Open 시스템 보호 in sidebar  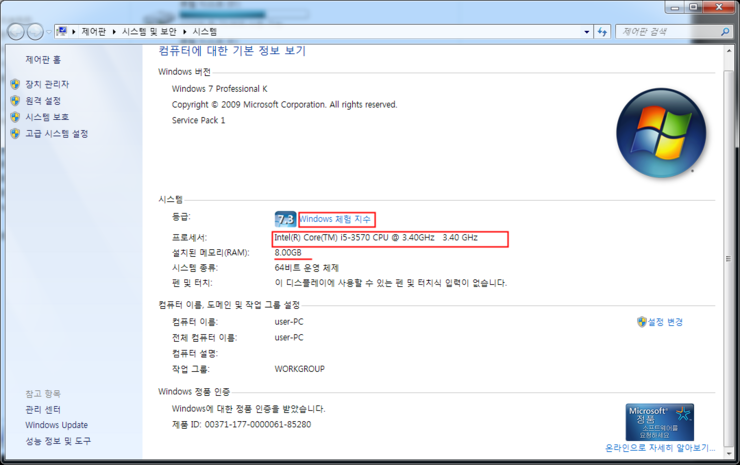click(x=47, y=117)
